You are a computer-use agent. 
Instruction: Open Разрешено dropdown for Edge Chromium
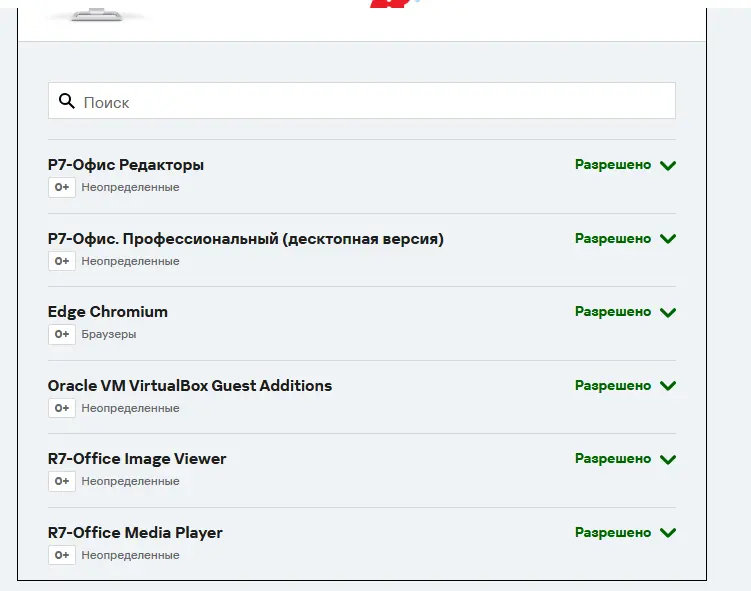tap(613, 312)
